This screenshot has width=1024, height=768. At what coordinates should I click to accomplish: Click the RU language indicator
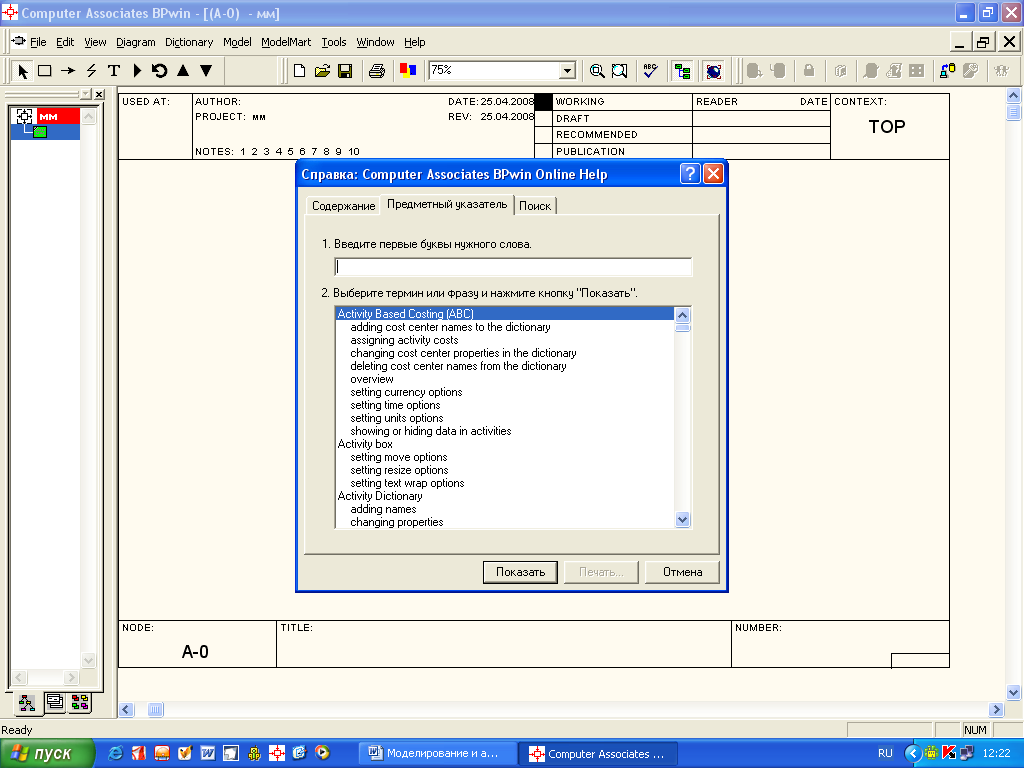pyautogui.click(x=885, y=753)
